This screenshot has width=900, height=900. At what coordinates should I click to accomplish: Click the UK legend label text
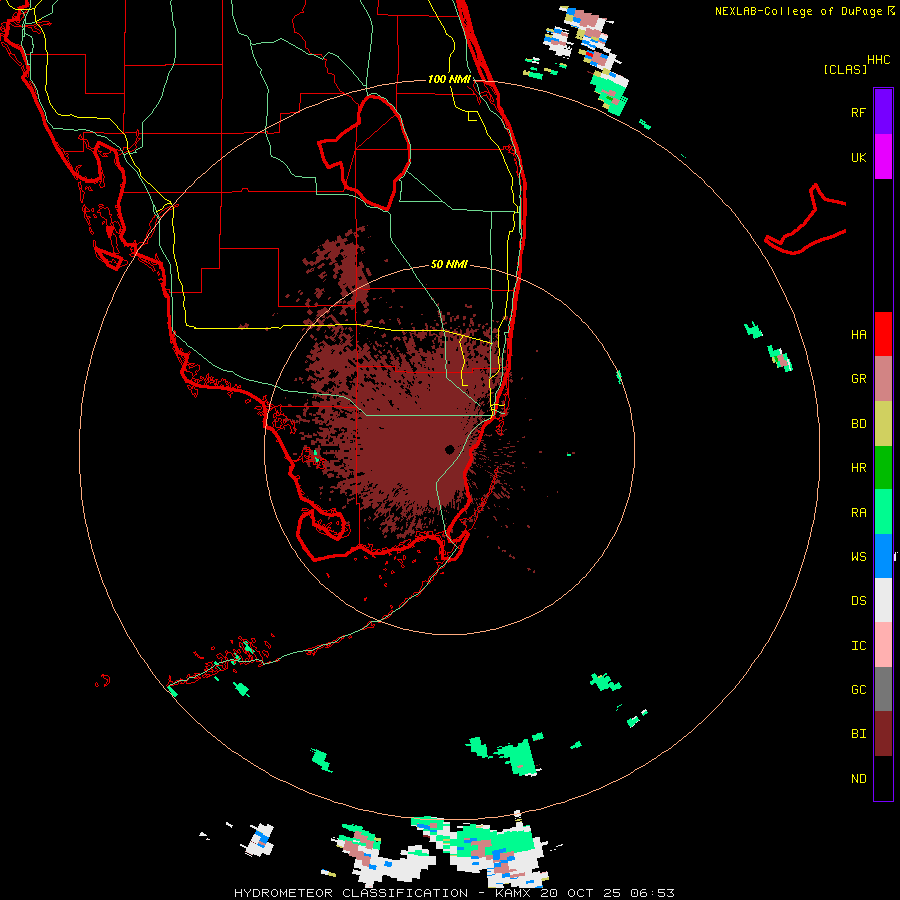click(858, 157)
